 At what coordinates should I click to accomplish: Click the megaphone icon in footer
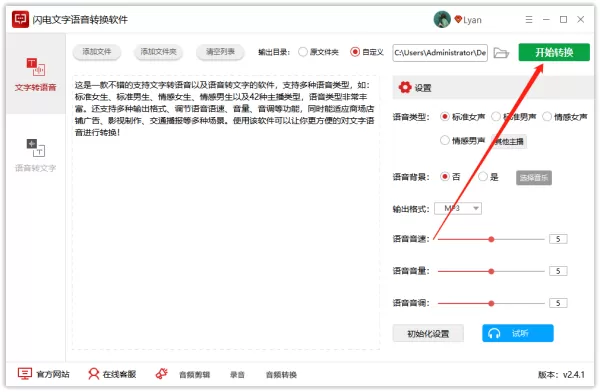coord(162,373)
